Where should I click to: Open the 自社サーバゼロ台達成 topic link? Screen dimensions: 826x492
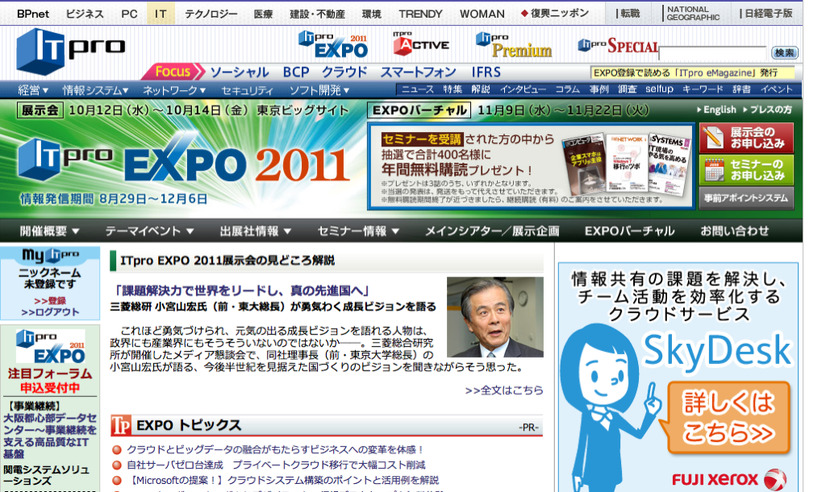coord(276,465)
